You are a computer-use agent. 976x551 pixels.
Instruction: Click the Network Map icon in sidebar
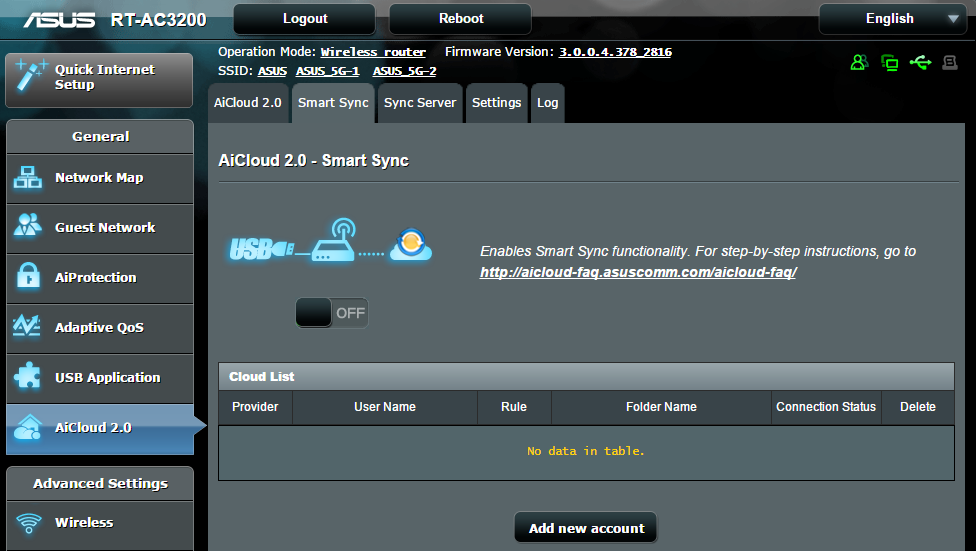point(28,177)
